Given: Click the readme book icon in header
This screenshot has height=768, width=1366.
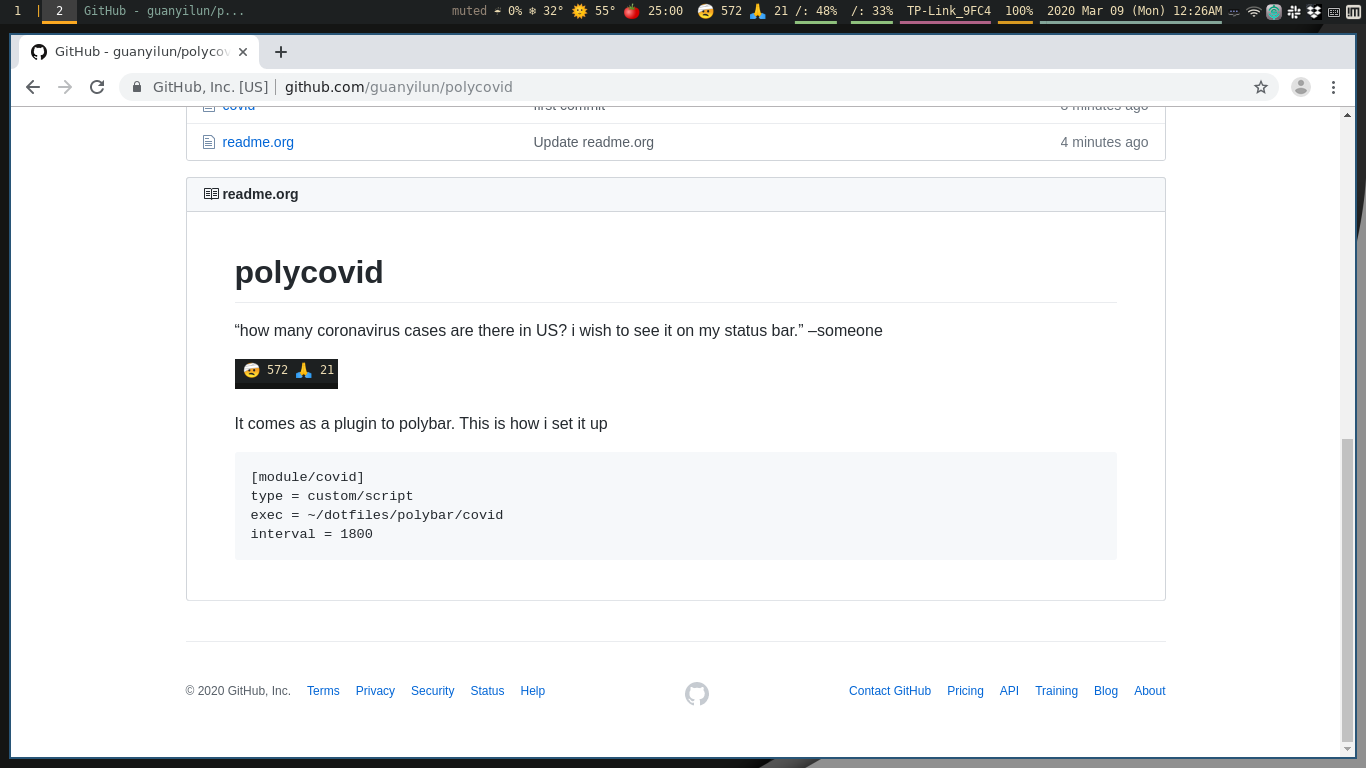Looking at the screenshot, I should click(211, 194).
